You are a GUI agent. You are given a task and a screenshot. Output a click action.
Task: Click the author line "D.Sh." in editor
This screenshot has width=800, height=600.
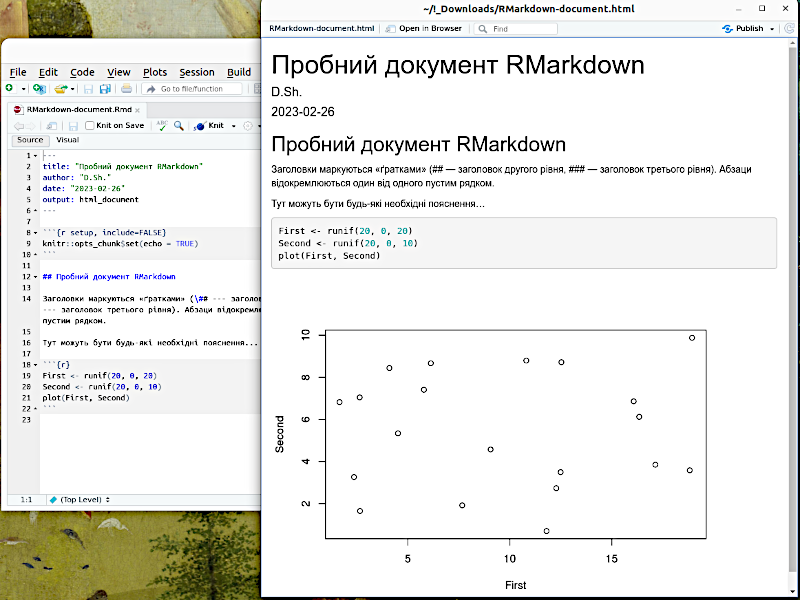pyautogui.click(x=77, y=178)
